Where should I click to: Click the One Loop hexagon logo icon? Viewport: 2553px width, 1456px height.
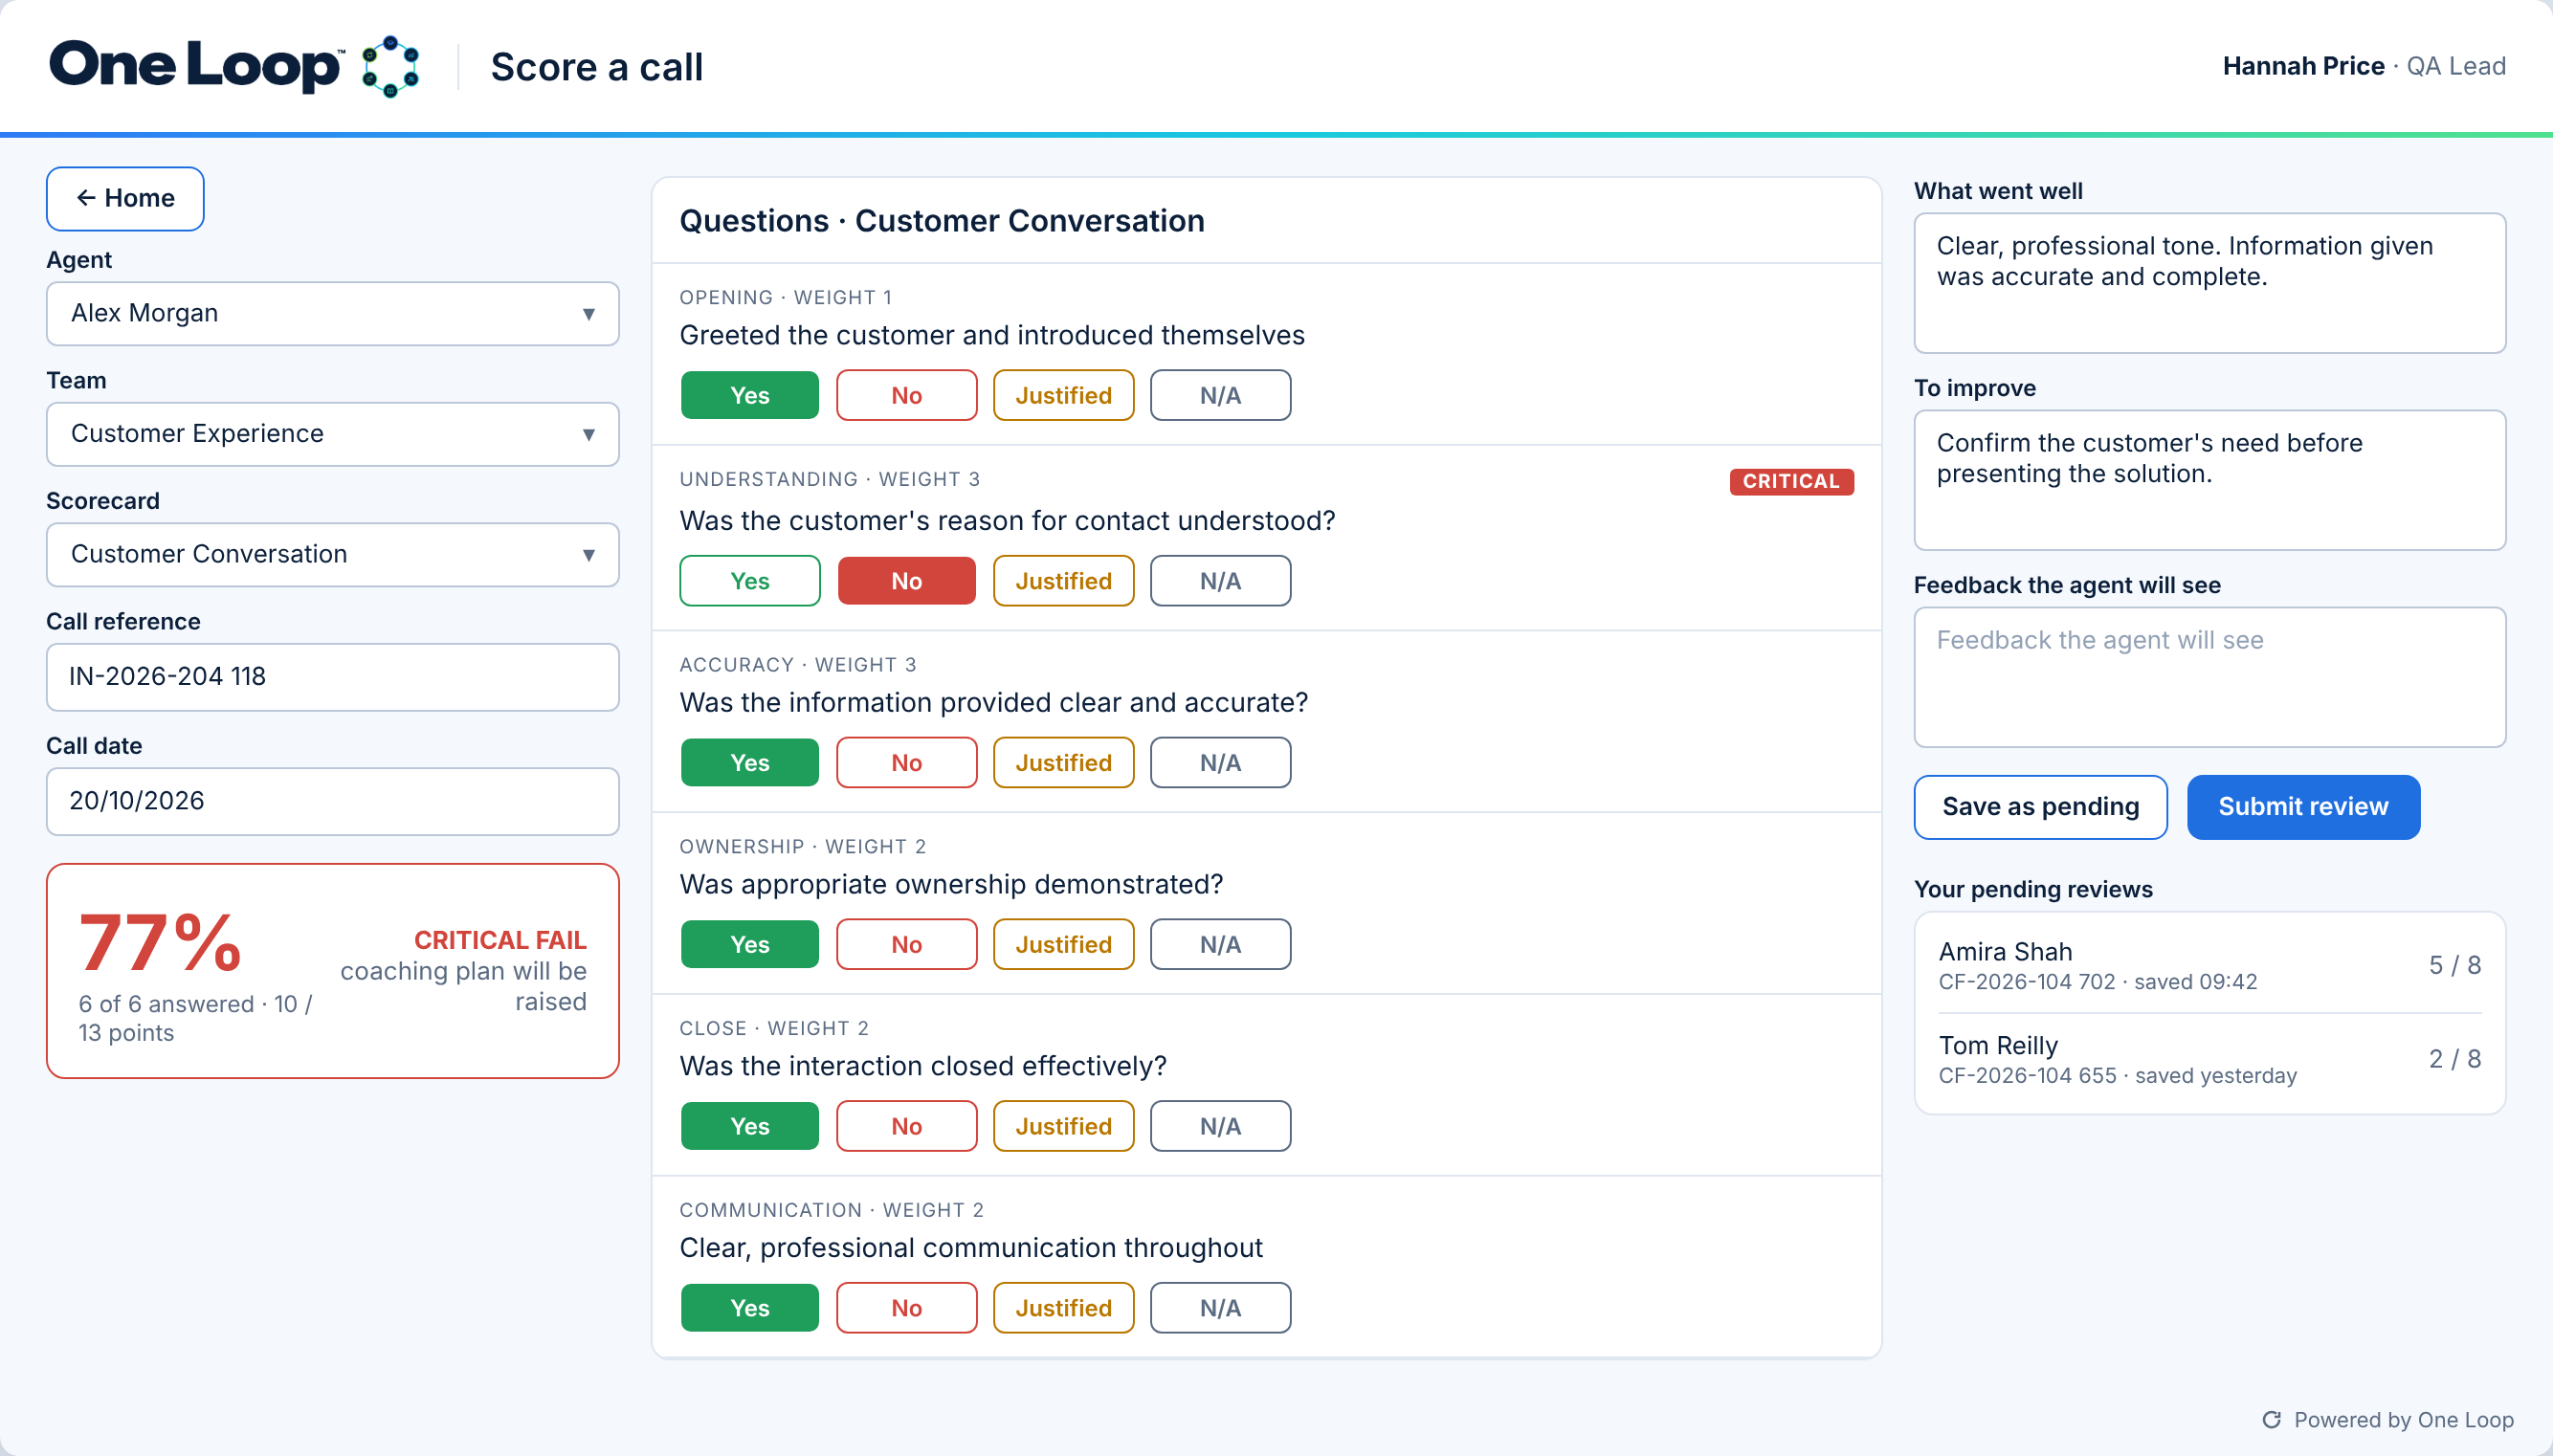[x=390, y=66]
